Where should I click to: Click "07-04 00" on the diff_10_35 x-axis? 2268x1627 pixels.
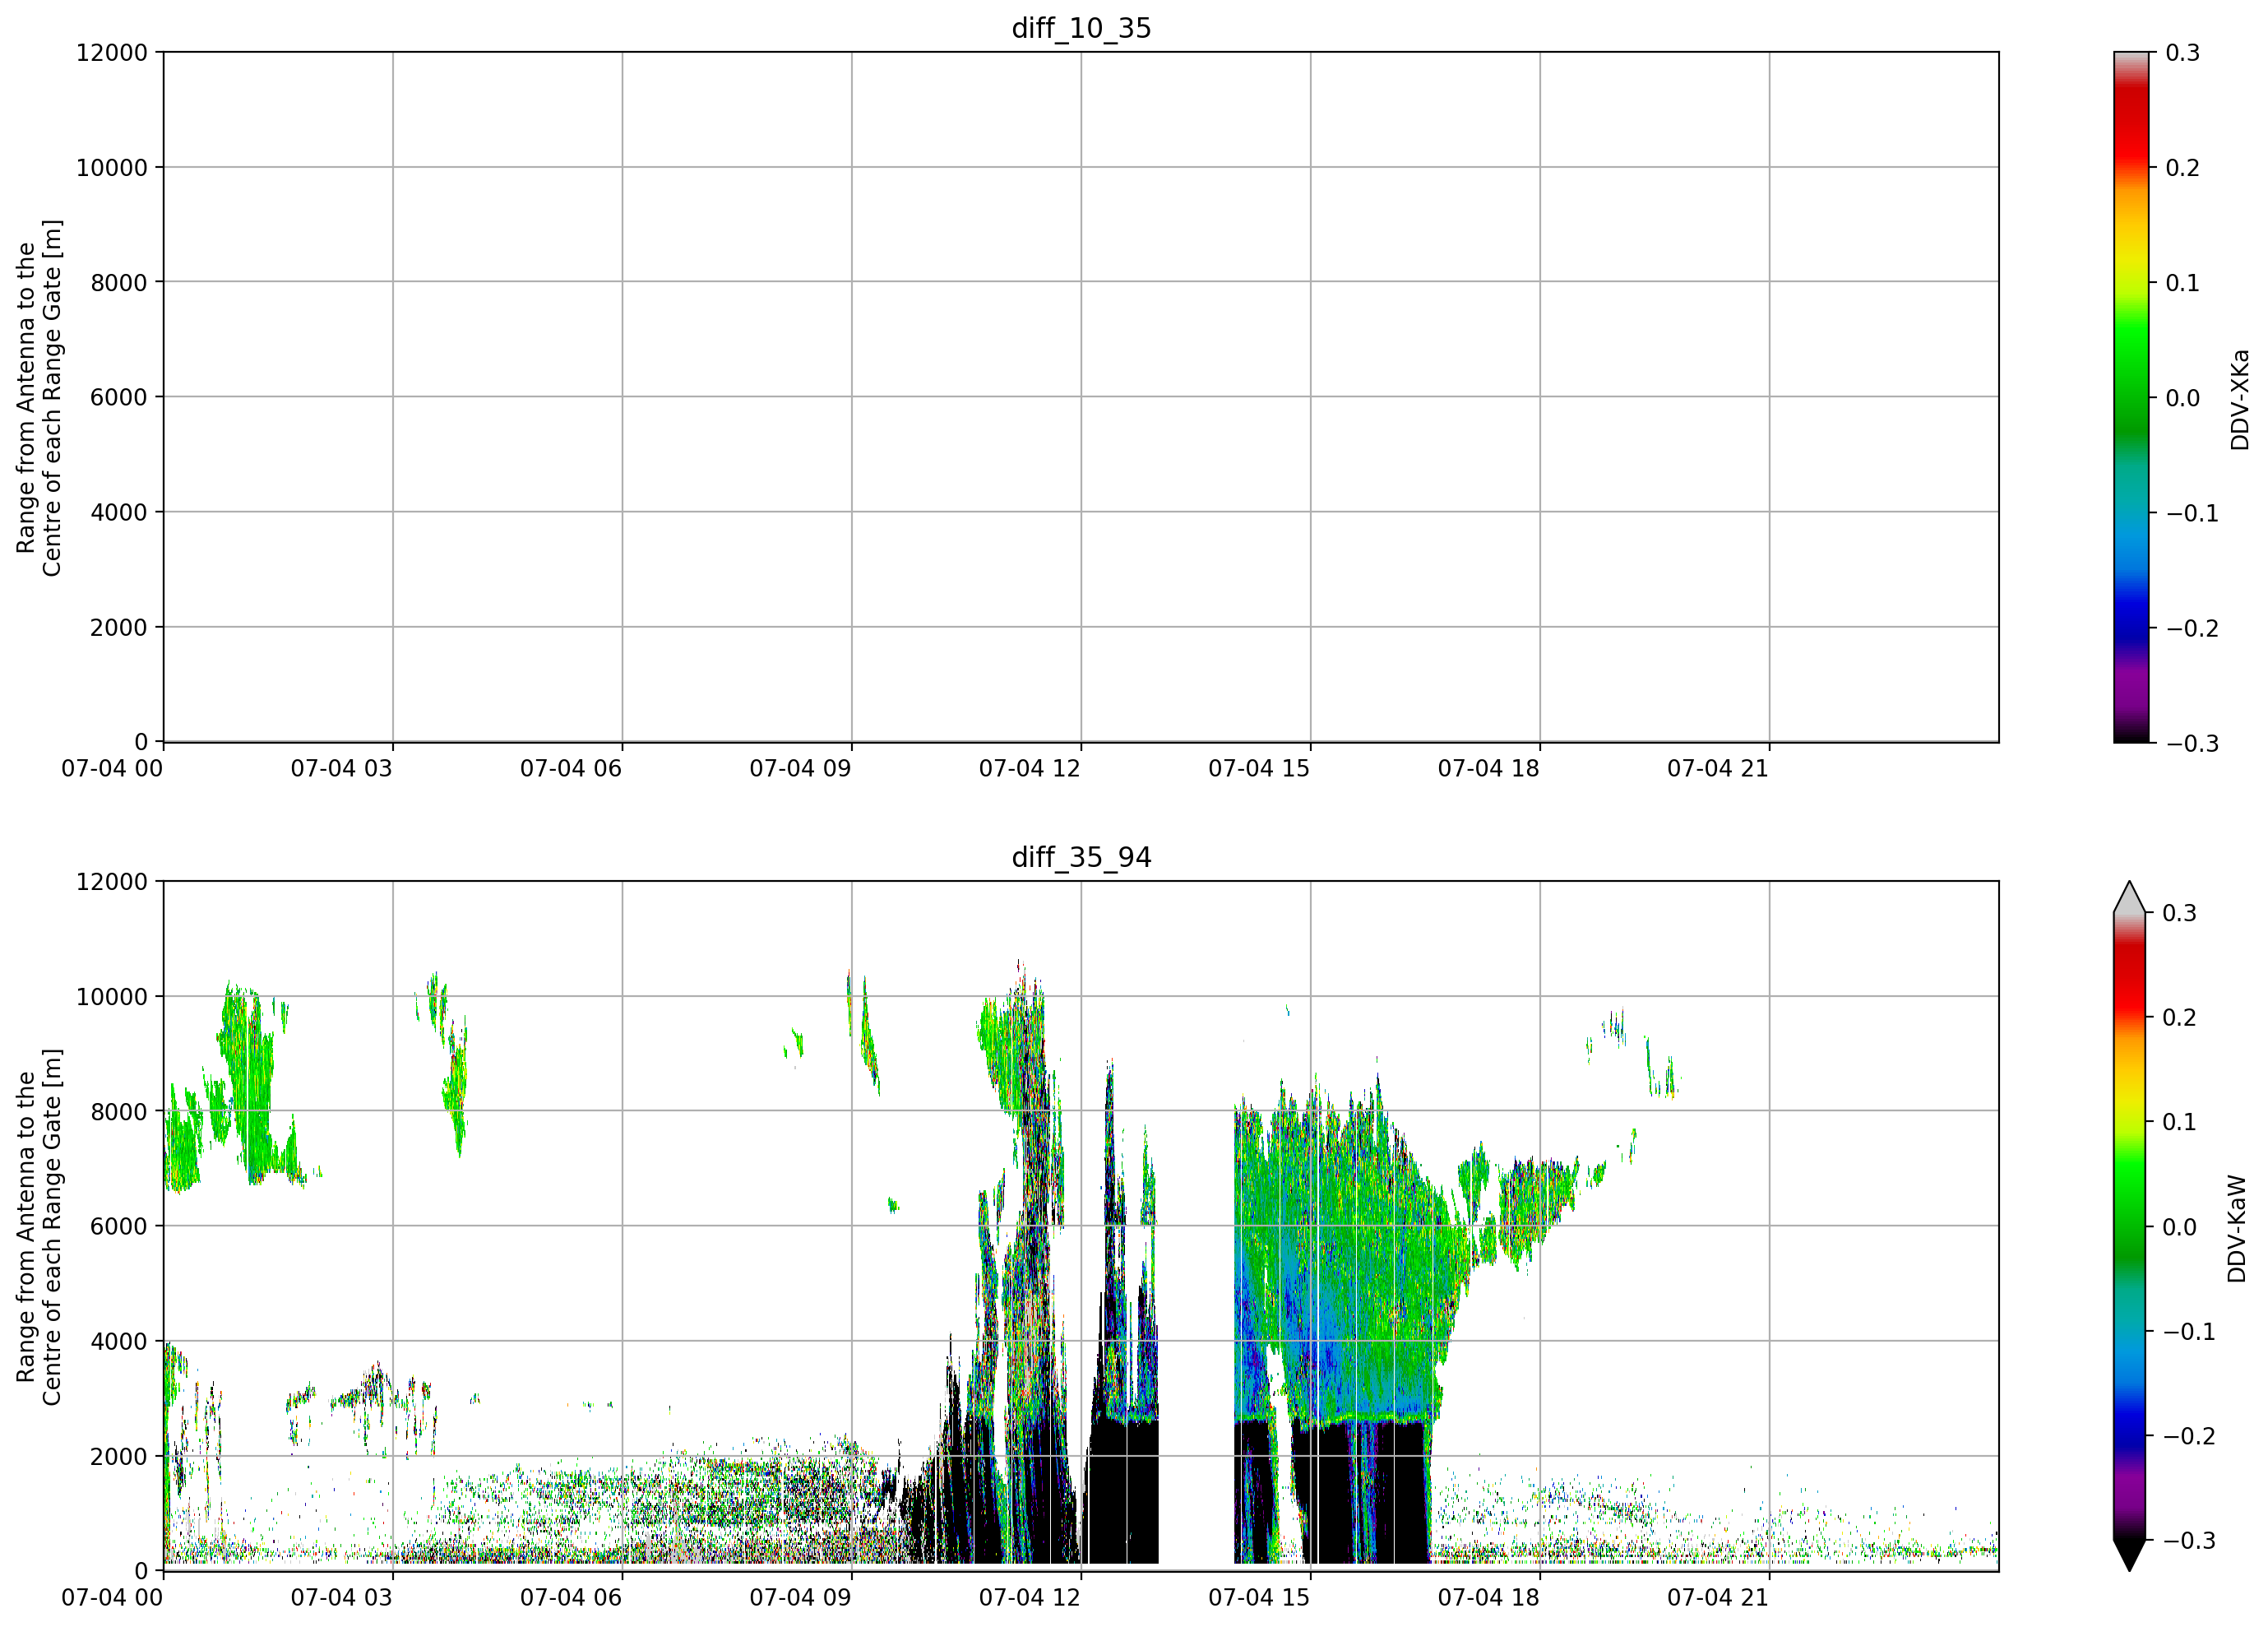[x=112, y=768]
